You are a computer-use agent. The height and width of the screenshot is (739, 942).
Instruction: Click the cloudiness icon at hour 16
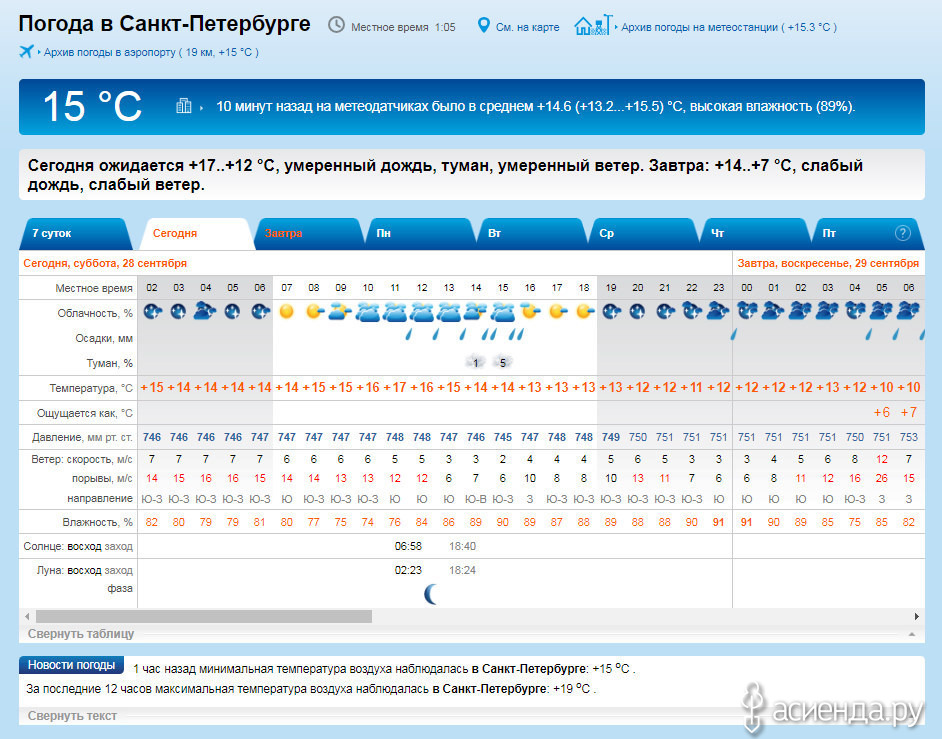pyautogui.click(x=530, y=311)
